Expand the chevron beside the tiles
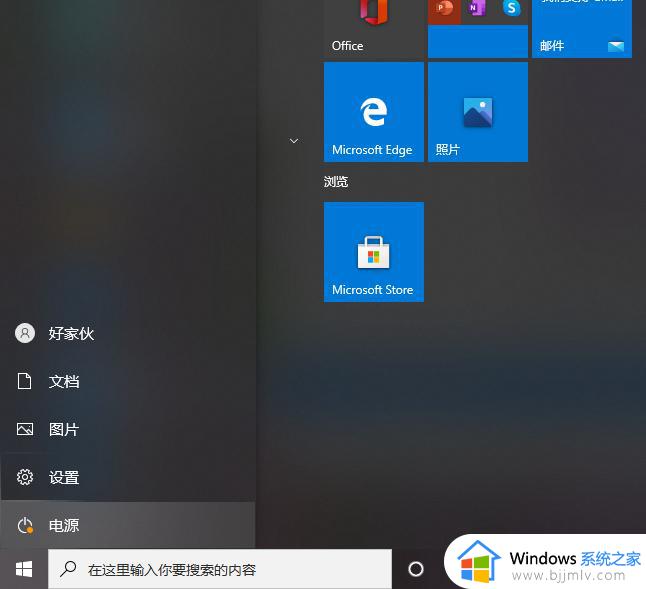Image resolution: width=646 pixels, height=589 pixels. pyautogui.click(x=294, y=141)
